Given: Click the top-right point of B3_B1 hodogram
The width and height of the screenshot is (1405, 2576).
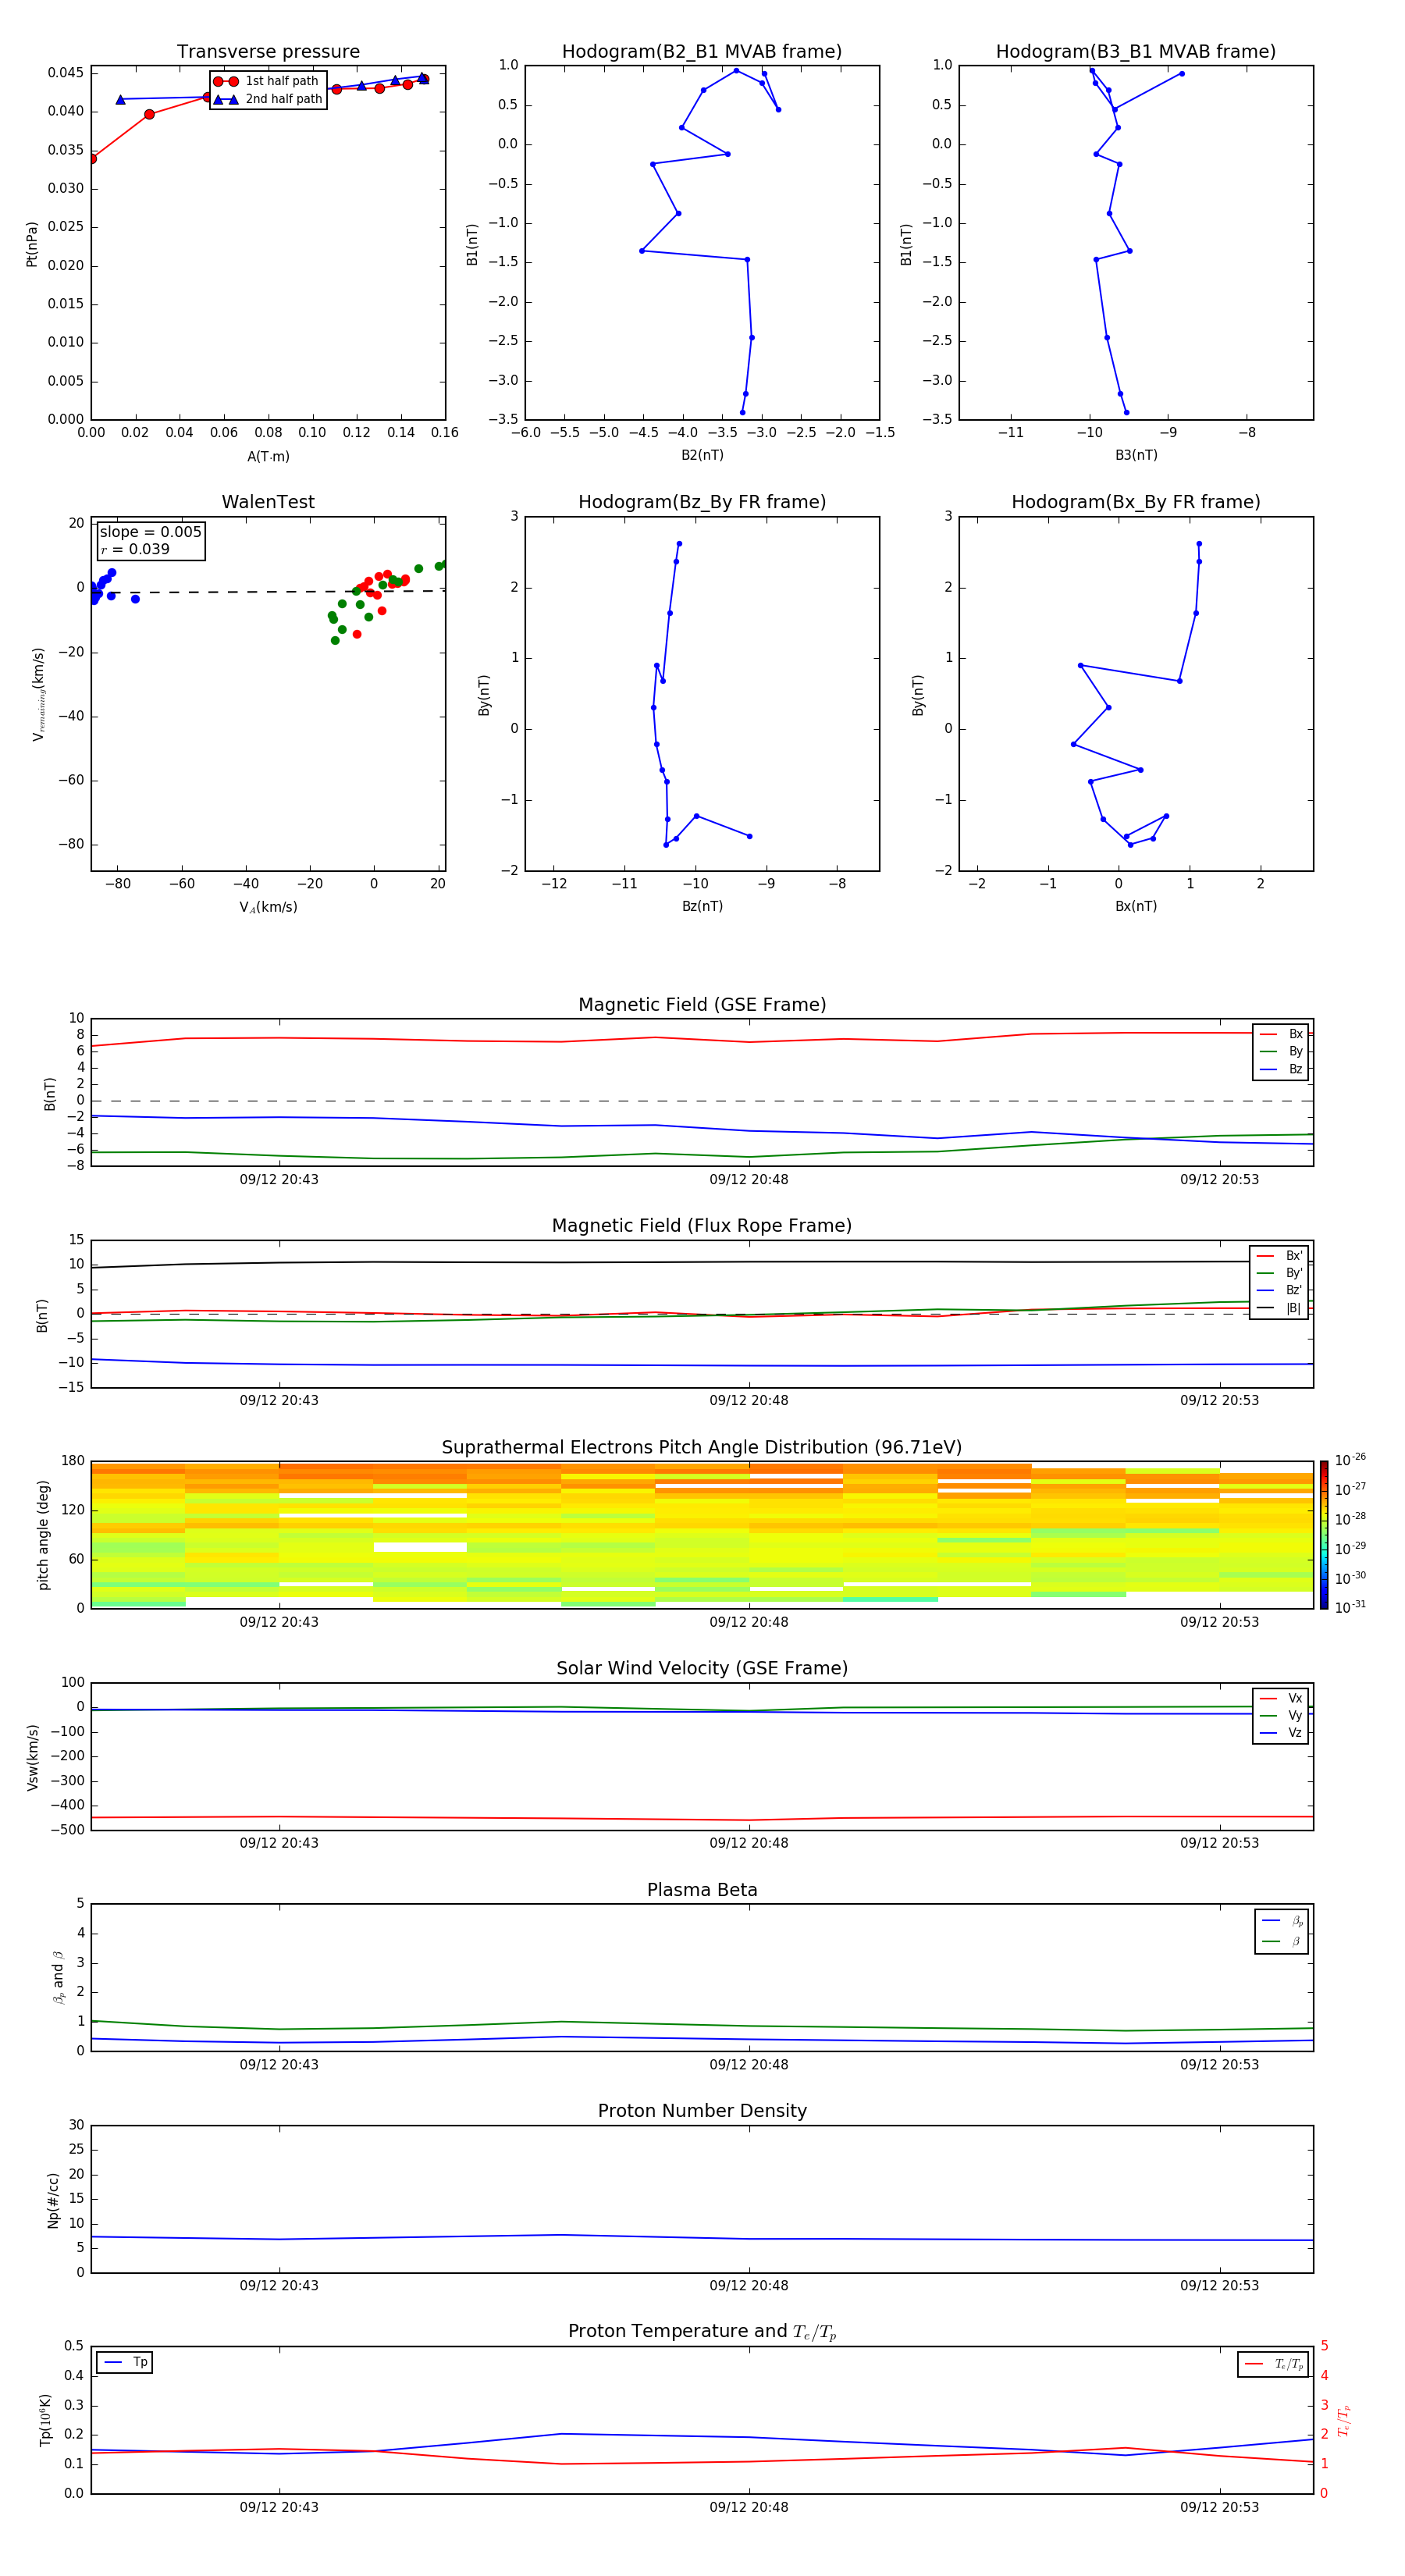Looking at the screenshot, I should [1181, 73].
